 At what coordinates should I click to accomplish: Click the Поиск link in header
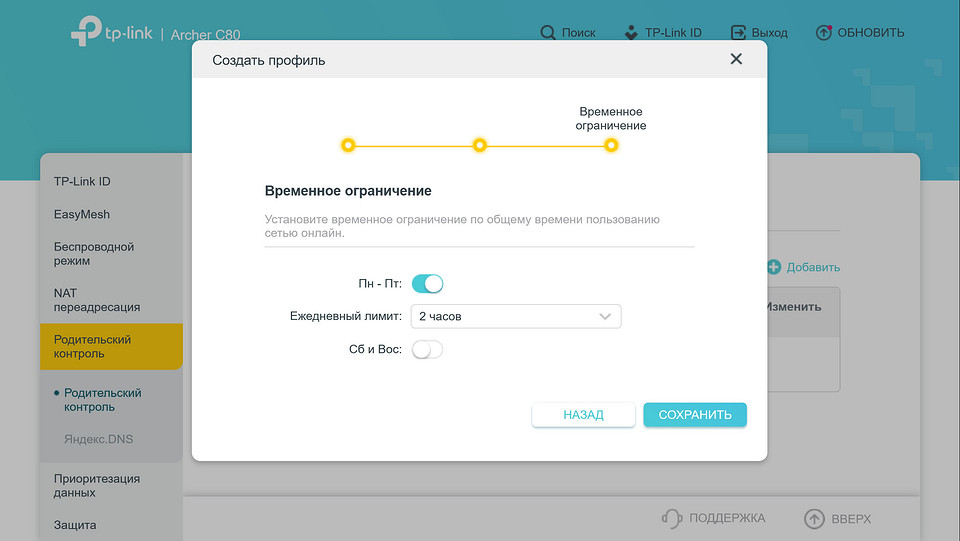(x=579, y=32)
